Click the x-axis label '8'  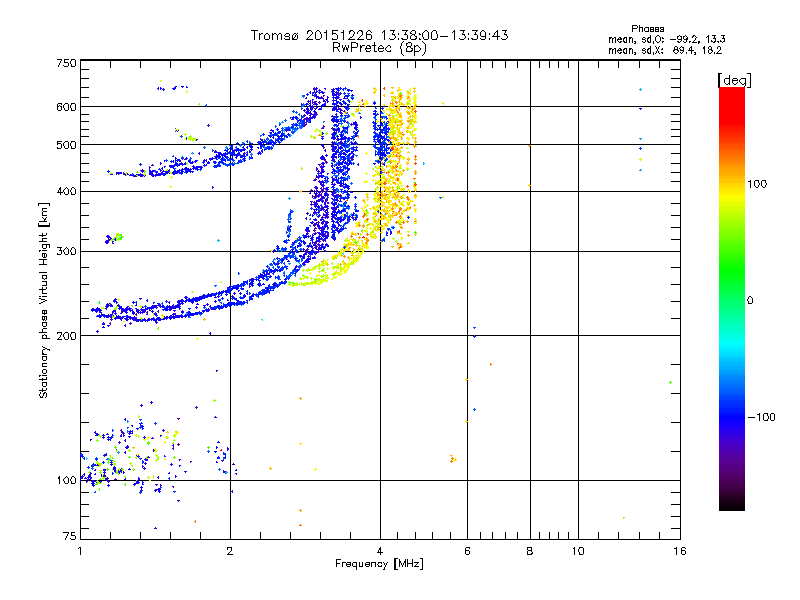click(530, 551)
